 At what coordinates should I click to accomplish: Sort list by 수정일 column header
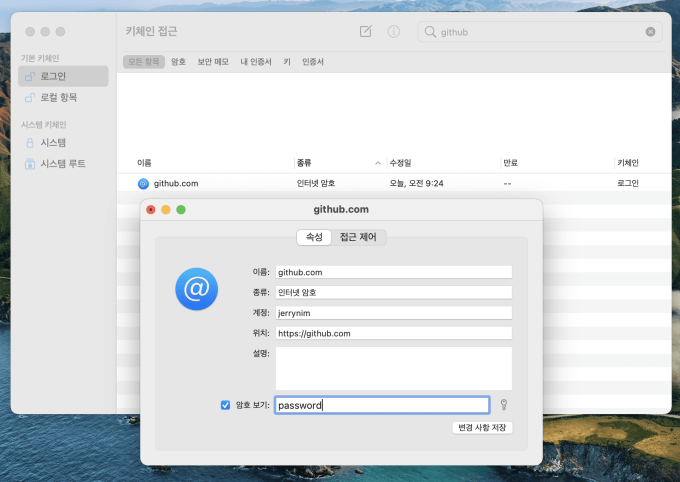click(400, 163)
